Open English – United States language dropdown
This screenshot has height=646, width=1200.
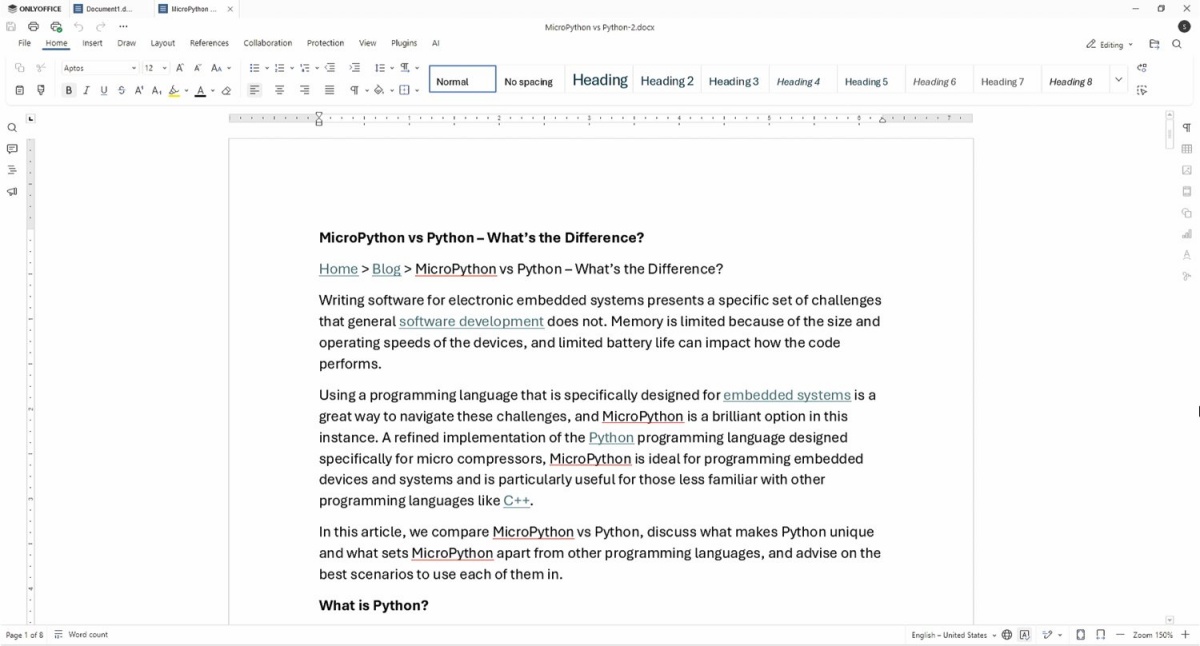tap(954, 635)
